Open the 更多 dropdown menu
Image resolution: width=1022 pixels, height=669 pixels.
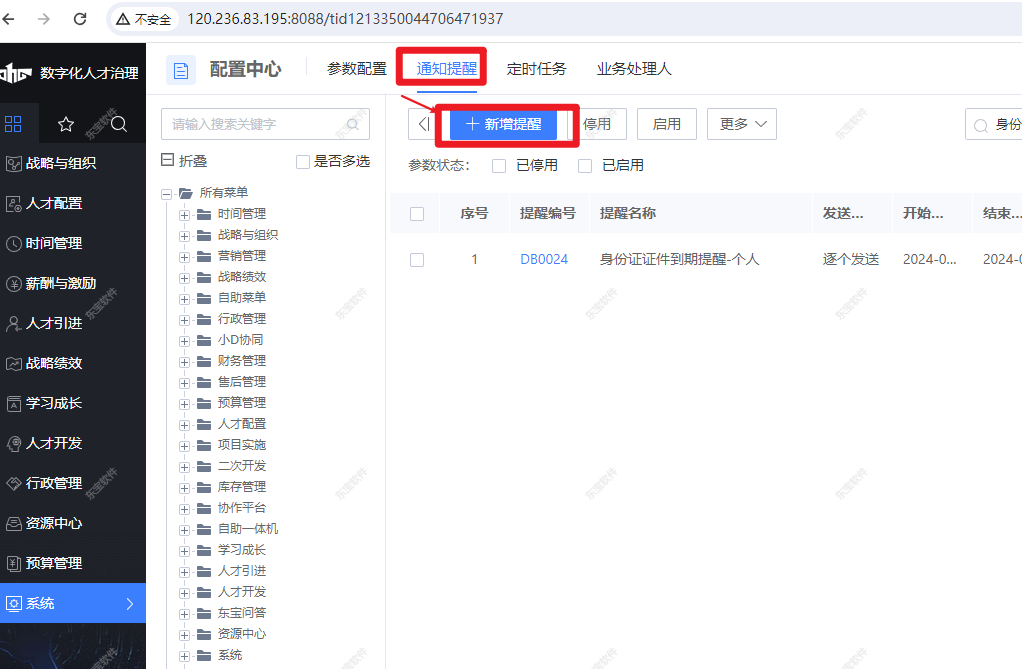741,123
